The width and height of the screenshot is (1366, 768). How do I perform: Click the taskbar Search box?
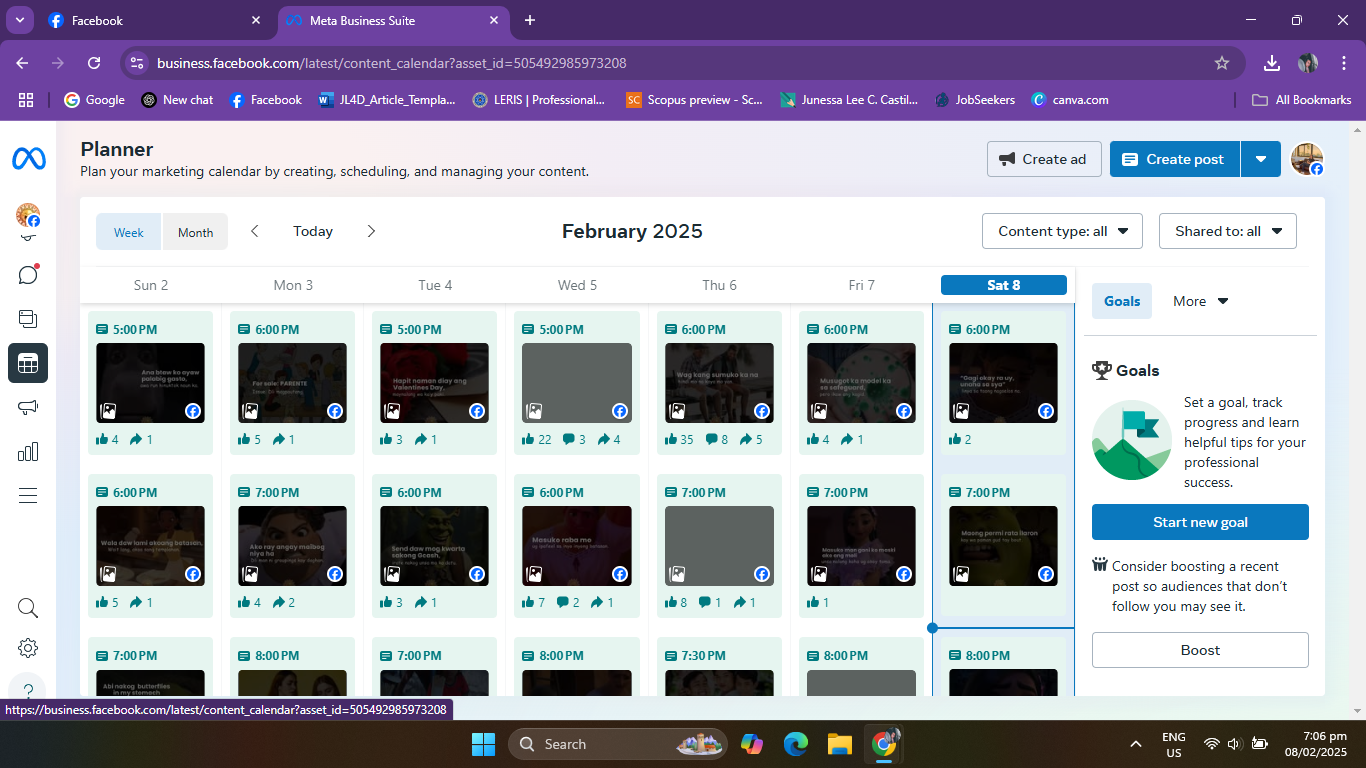(616, 744)
